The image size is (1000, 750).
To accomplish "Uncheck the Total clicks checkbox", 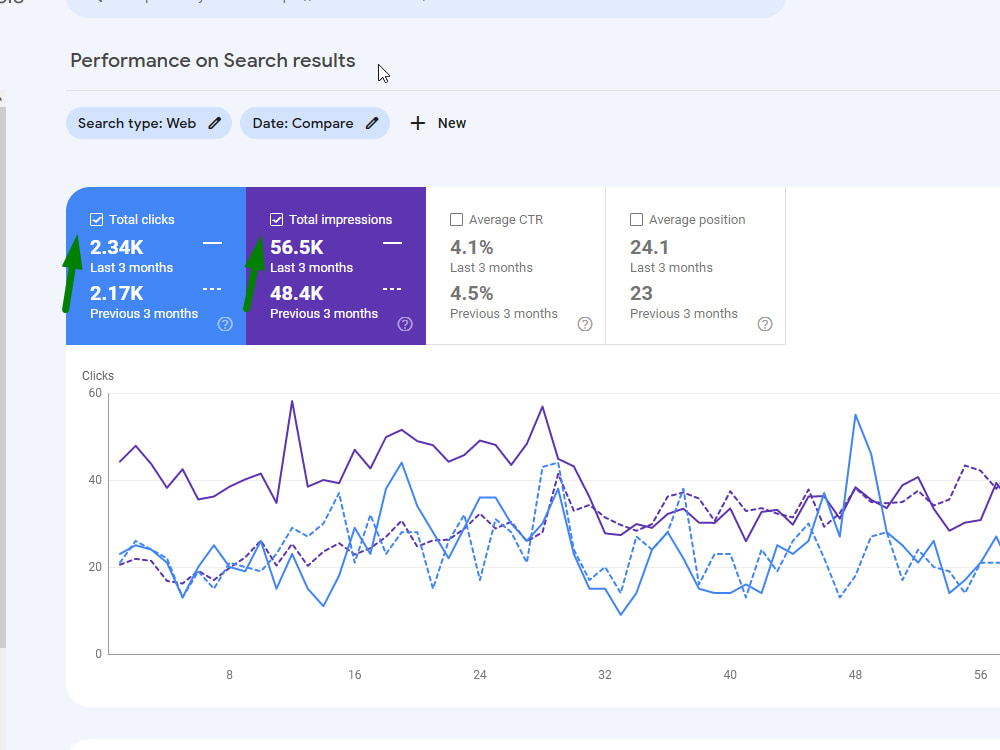I will [96, 219].
